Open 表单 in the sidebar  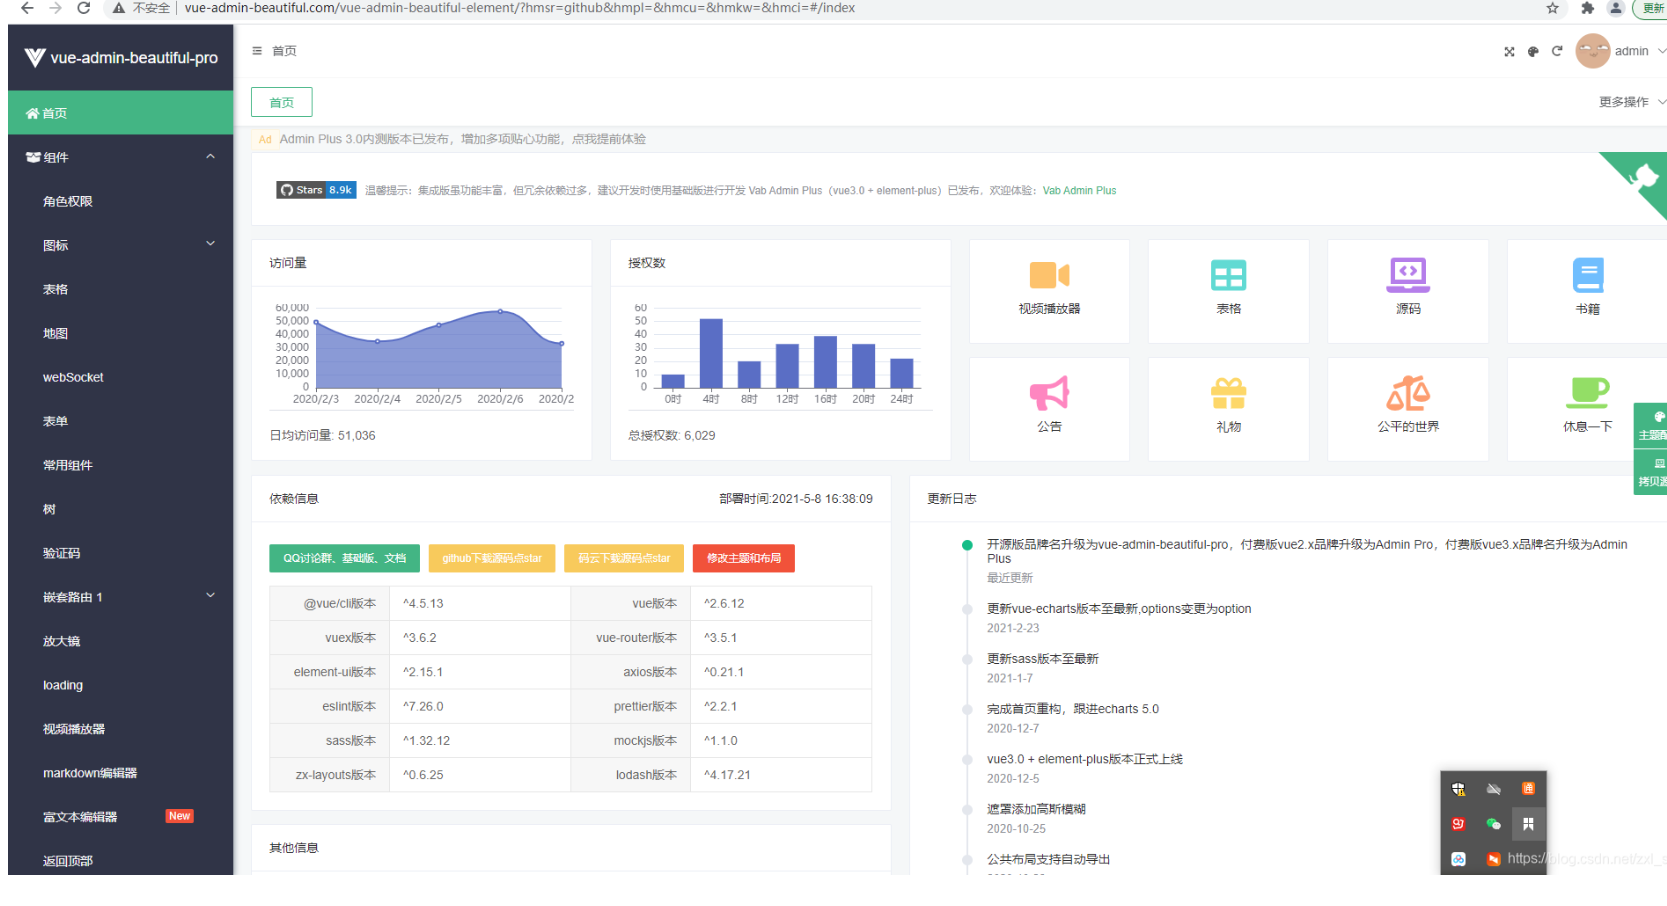tap(121, 421)
